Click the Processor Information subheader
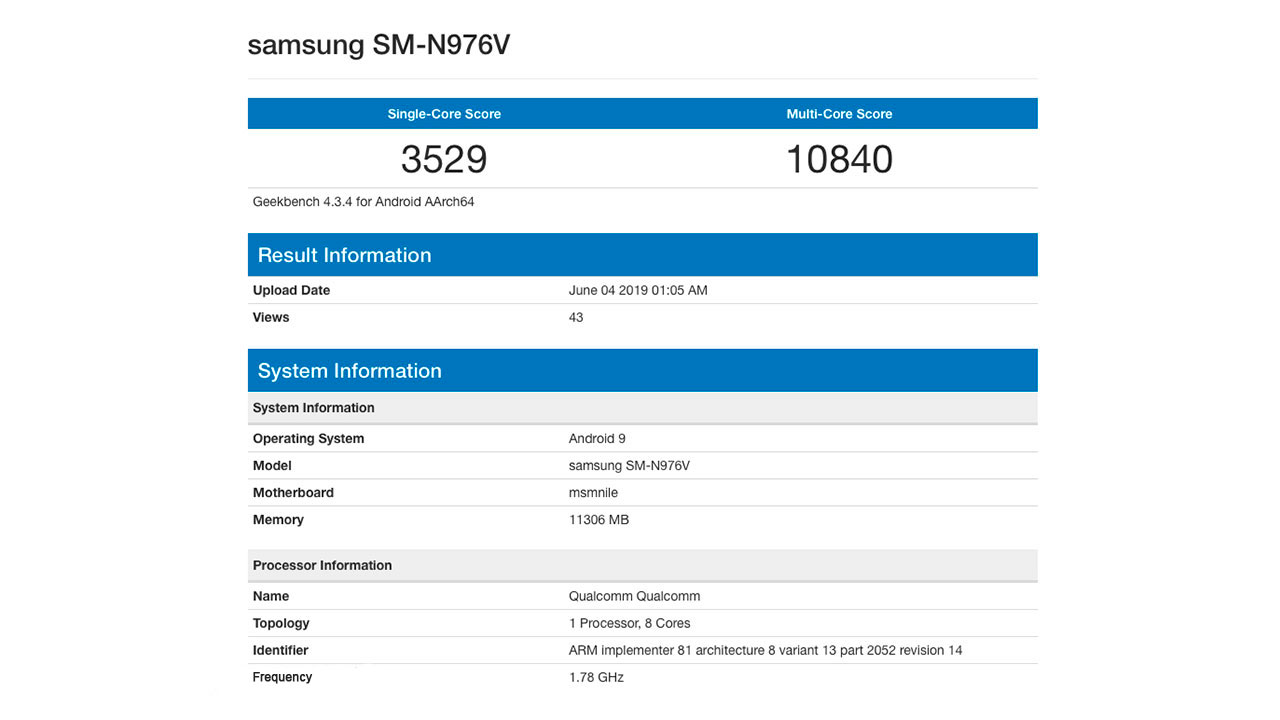The image size is (1280, 720). [322, 566]
